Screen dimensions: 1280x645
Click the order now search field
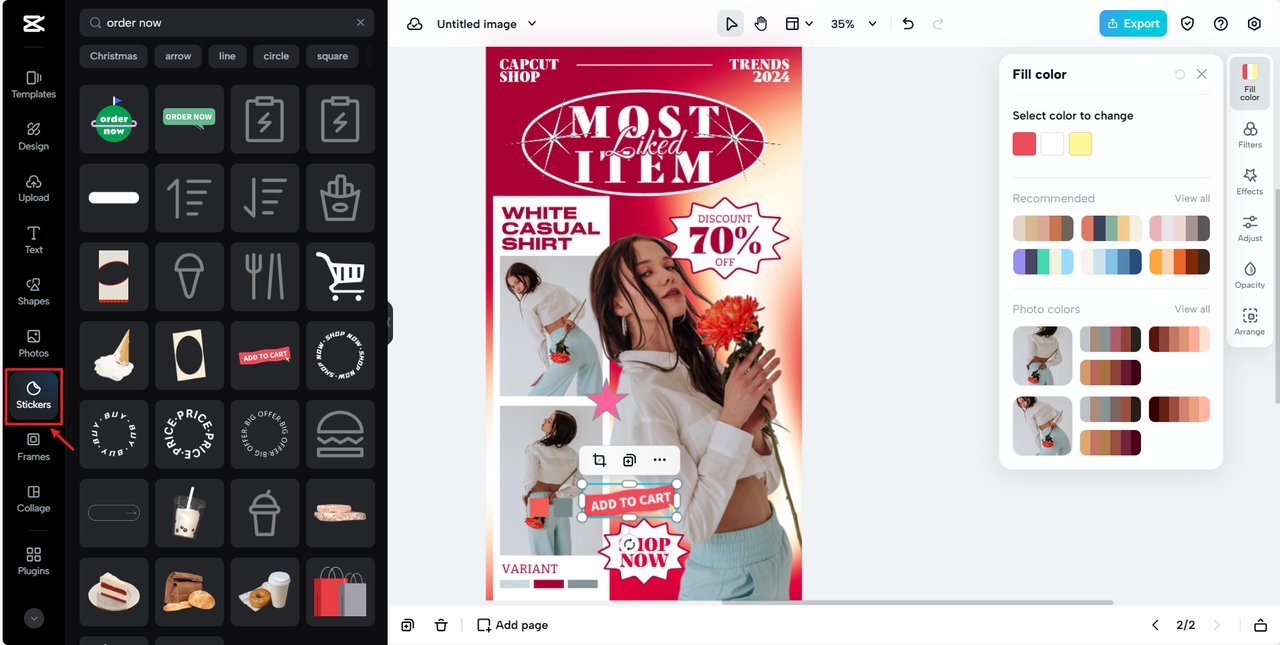coord(227,23)
